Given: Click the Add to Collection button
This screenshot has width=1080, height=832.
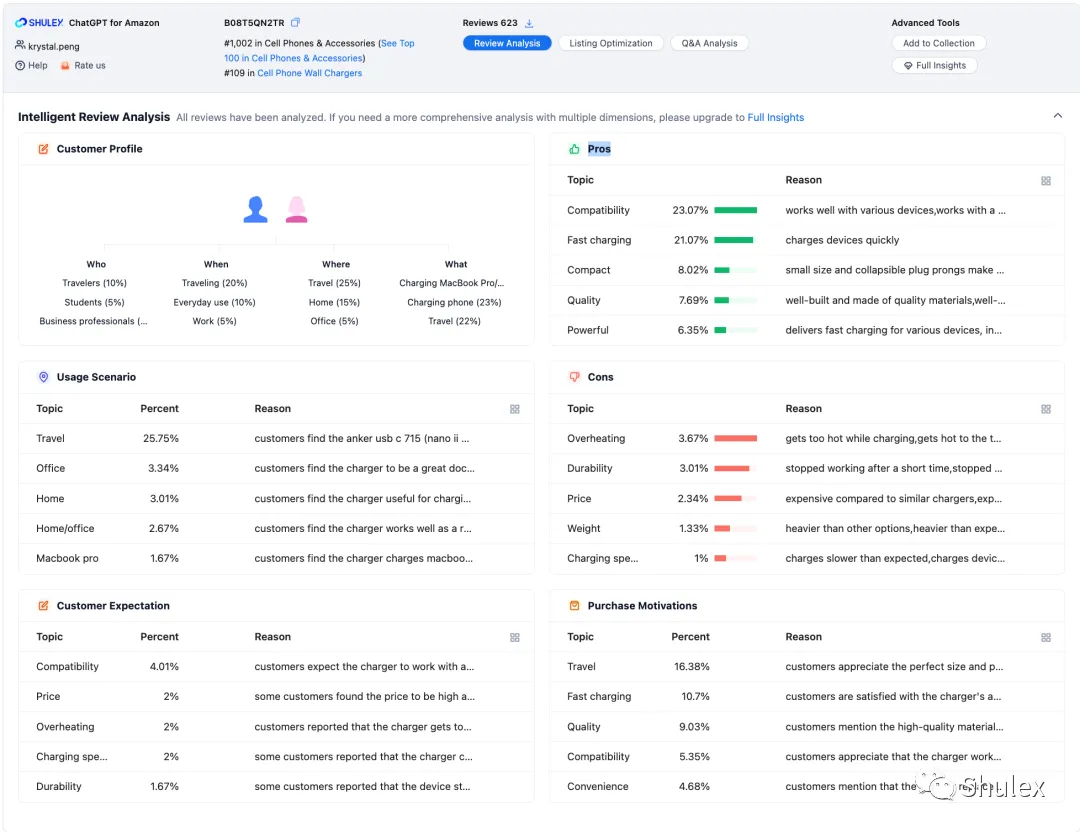Looking at the screenshot, I should tap(938, 43).
